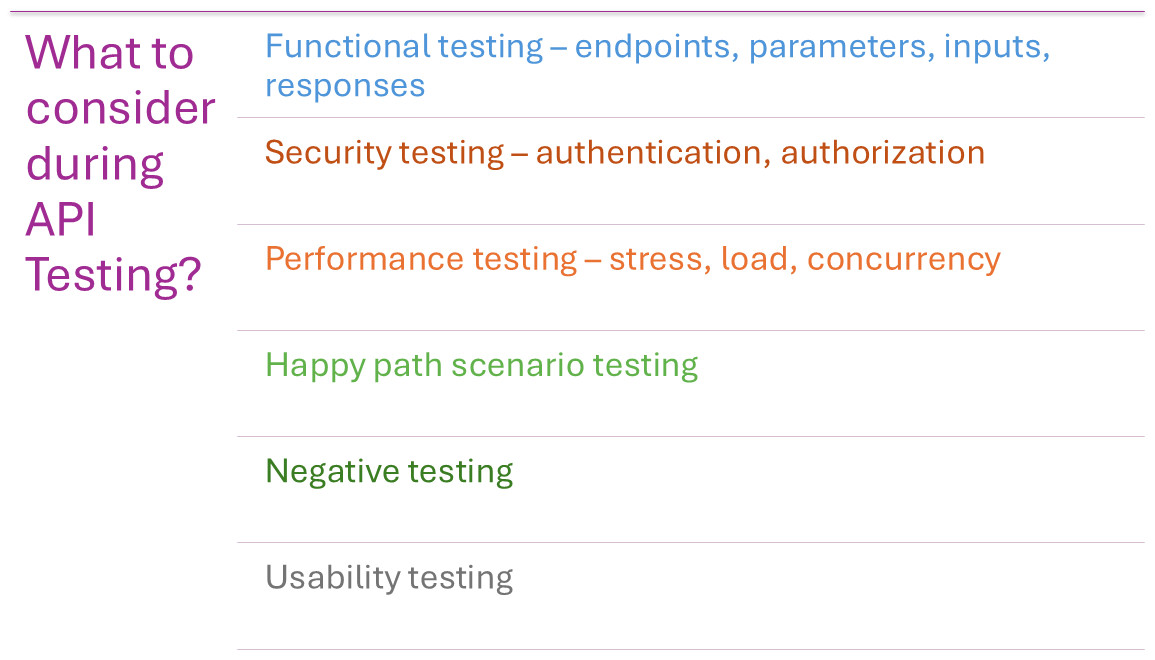The image size is (1155, 660).
Task: Click the 'Usability testing' line
Action: 389,577
